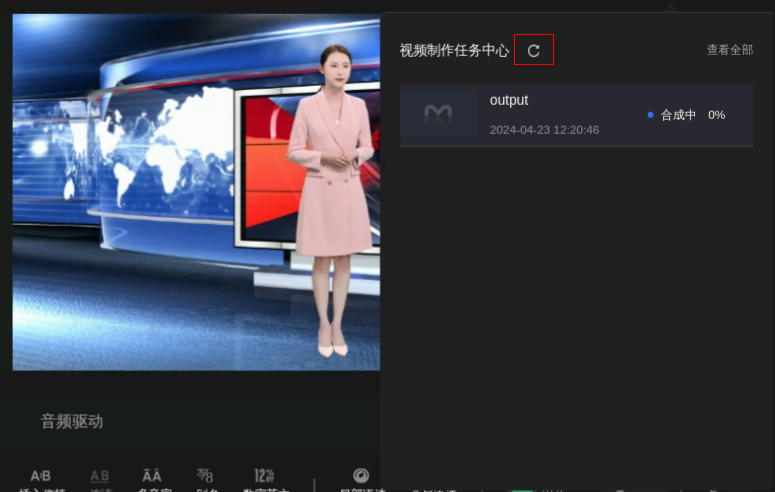Click the 合成中 status label

678,115
